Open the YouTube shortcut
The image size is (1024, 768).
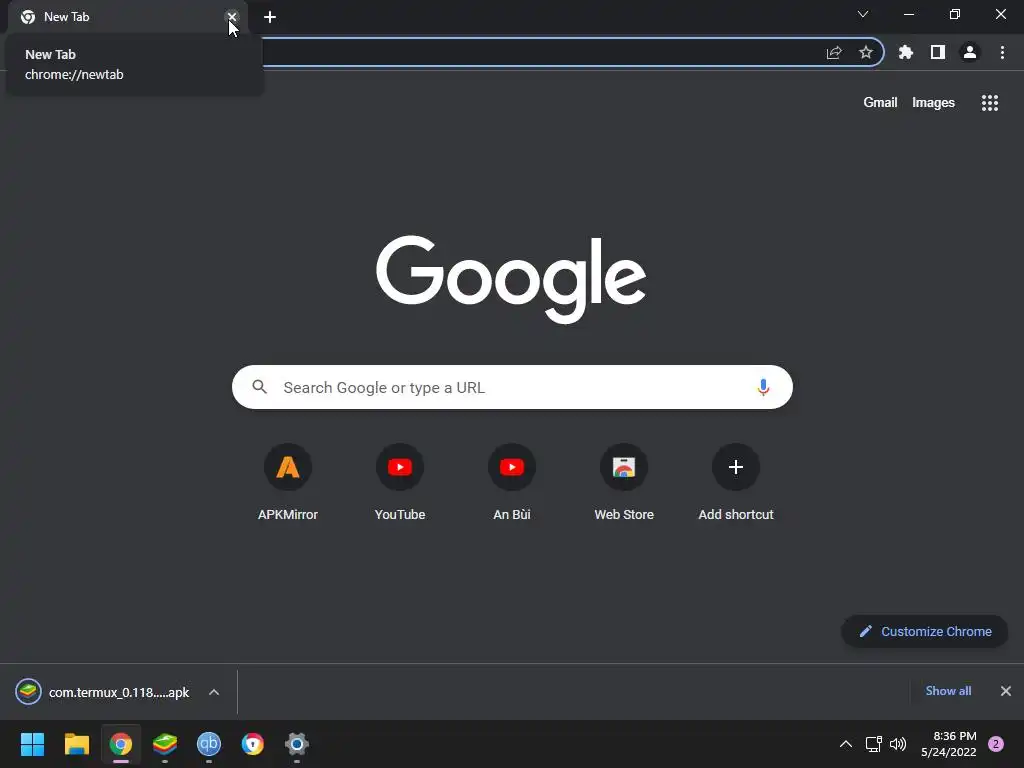pyautogui.click(x=400, y=483)
